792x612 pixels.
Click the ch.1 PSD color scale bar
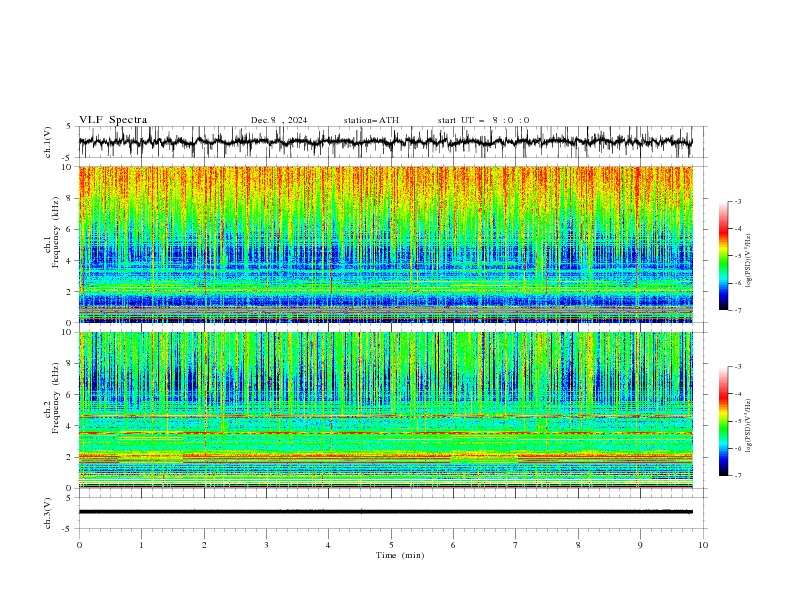point(723,256)
